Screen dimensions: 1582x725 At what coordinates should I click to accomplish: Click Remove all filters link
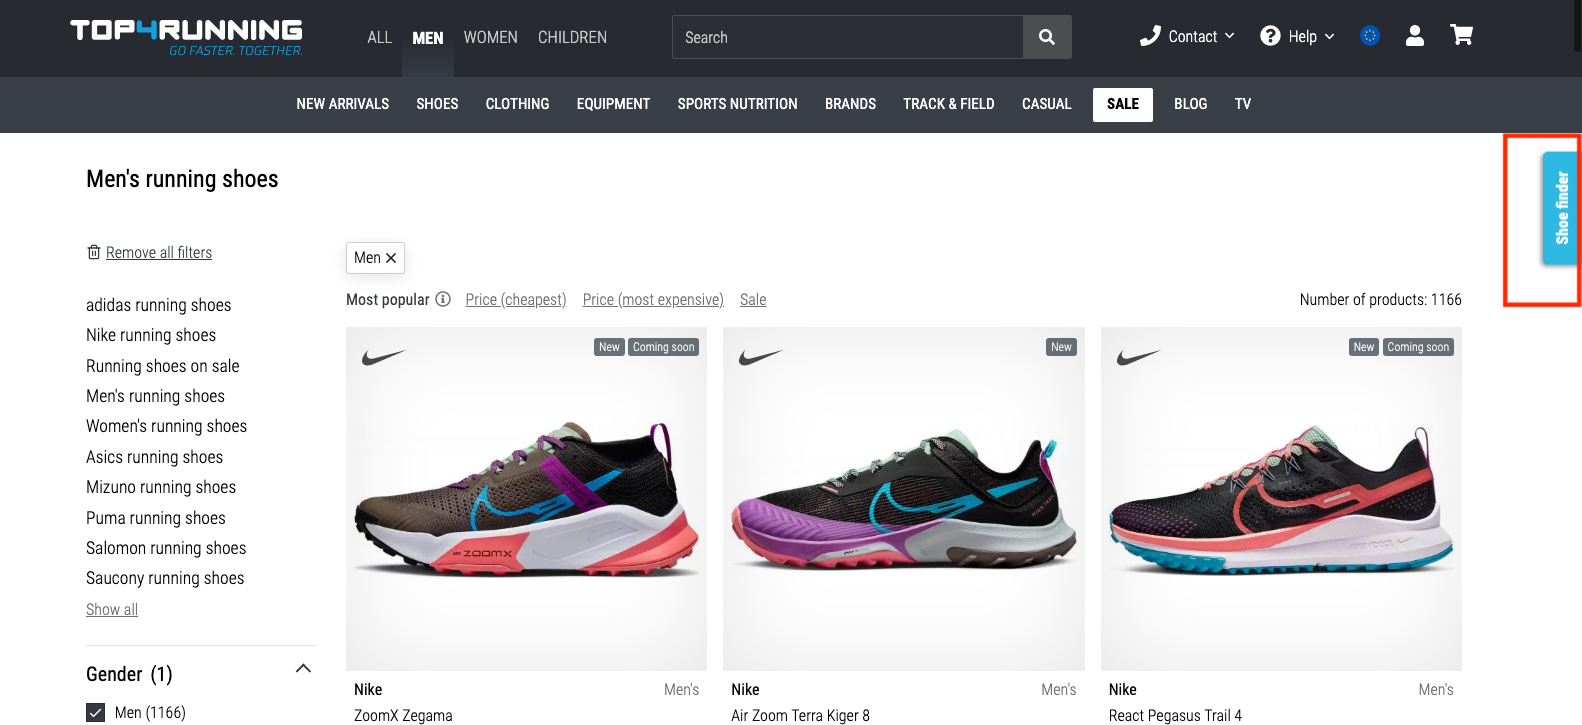point(159,253)
